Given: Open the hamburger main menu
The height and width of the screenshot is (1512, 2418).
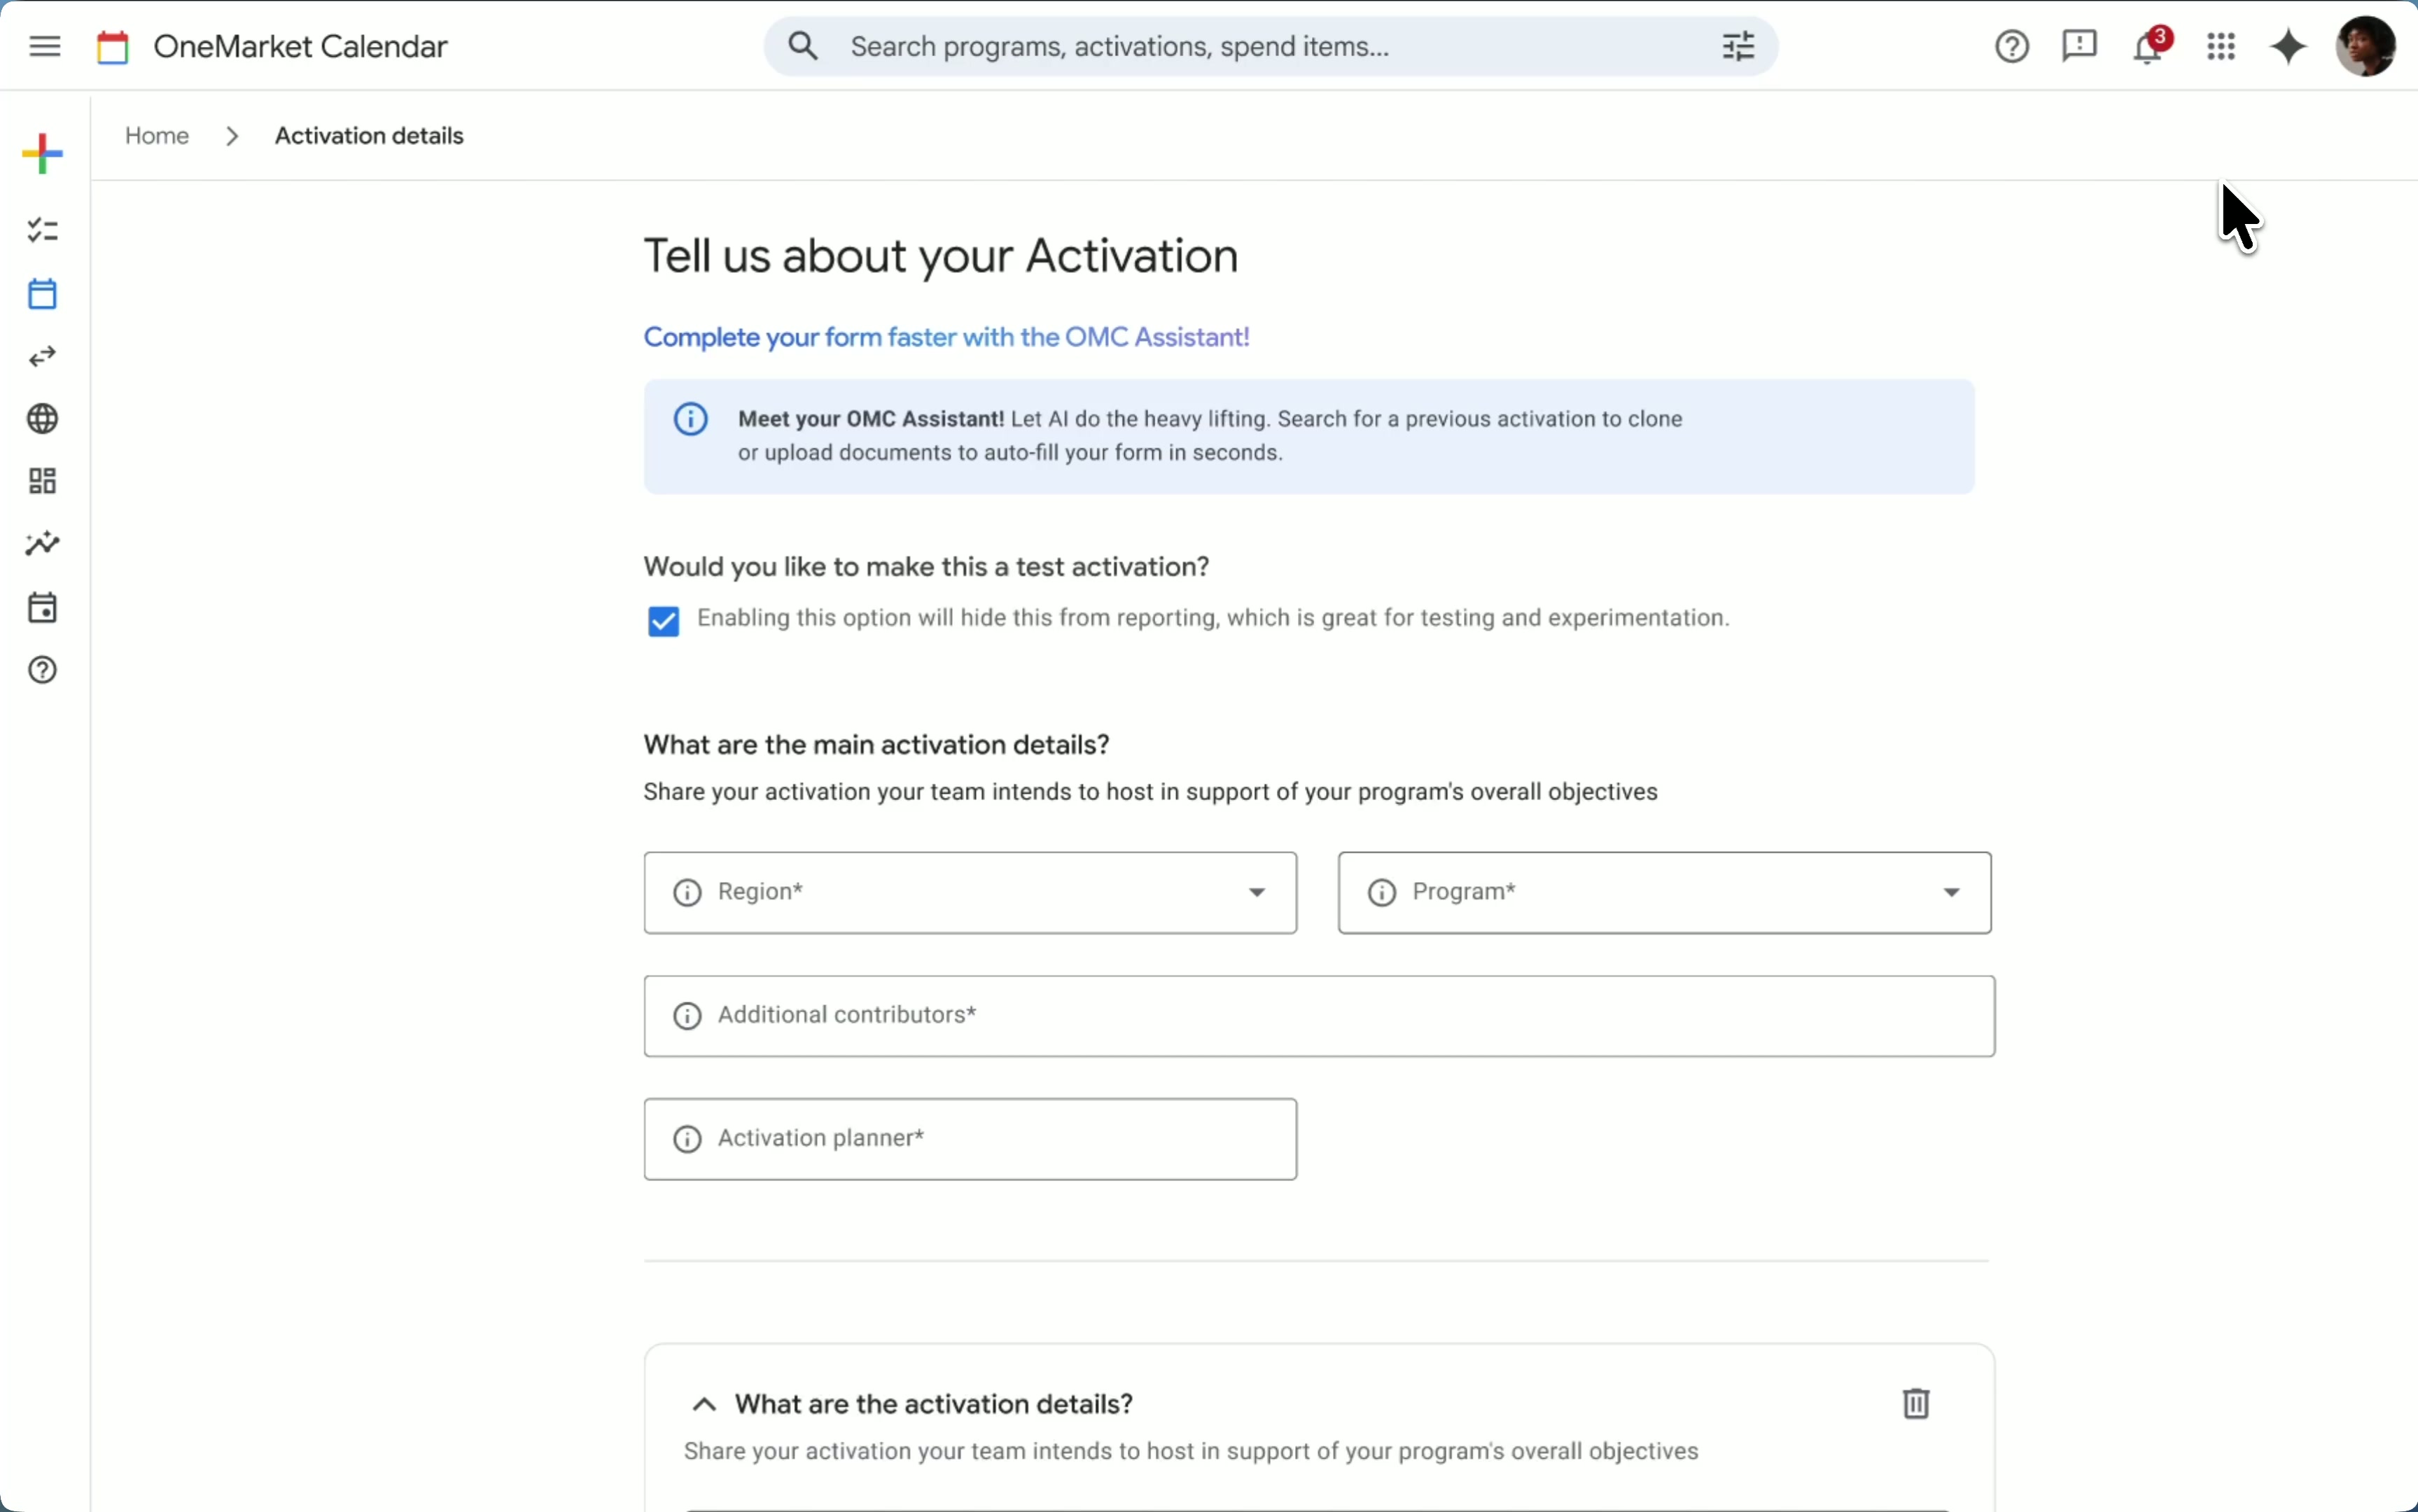Looking at the screenshot, I should [45, 47].
